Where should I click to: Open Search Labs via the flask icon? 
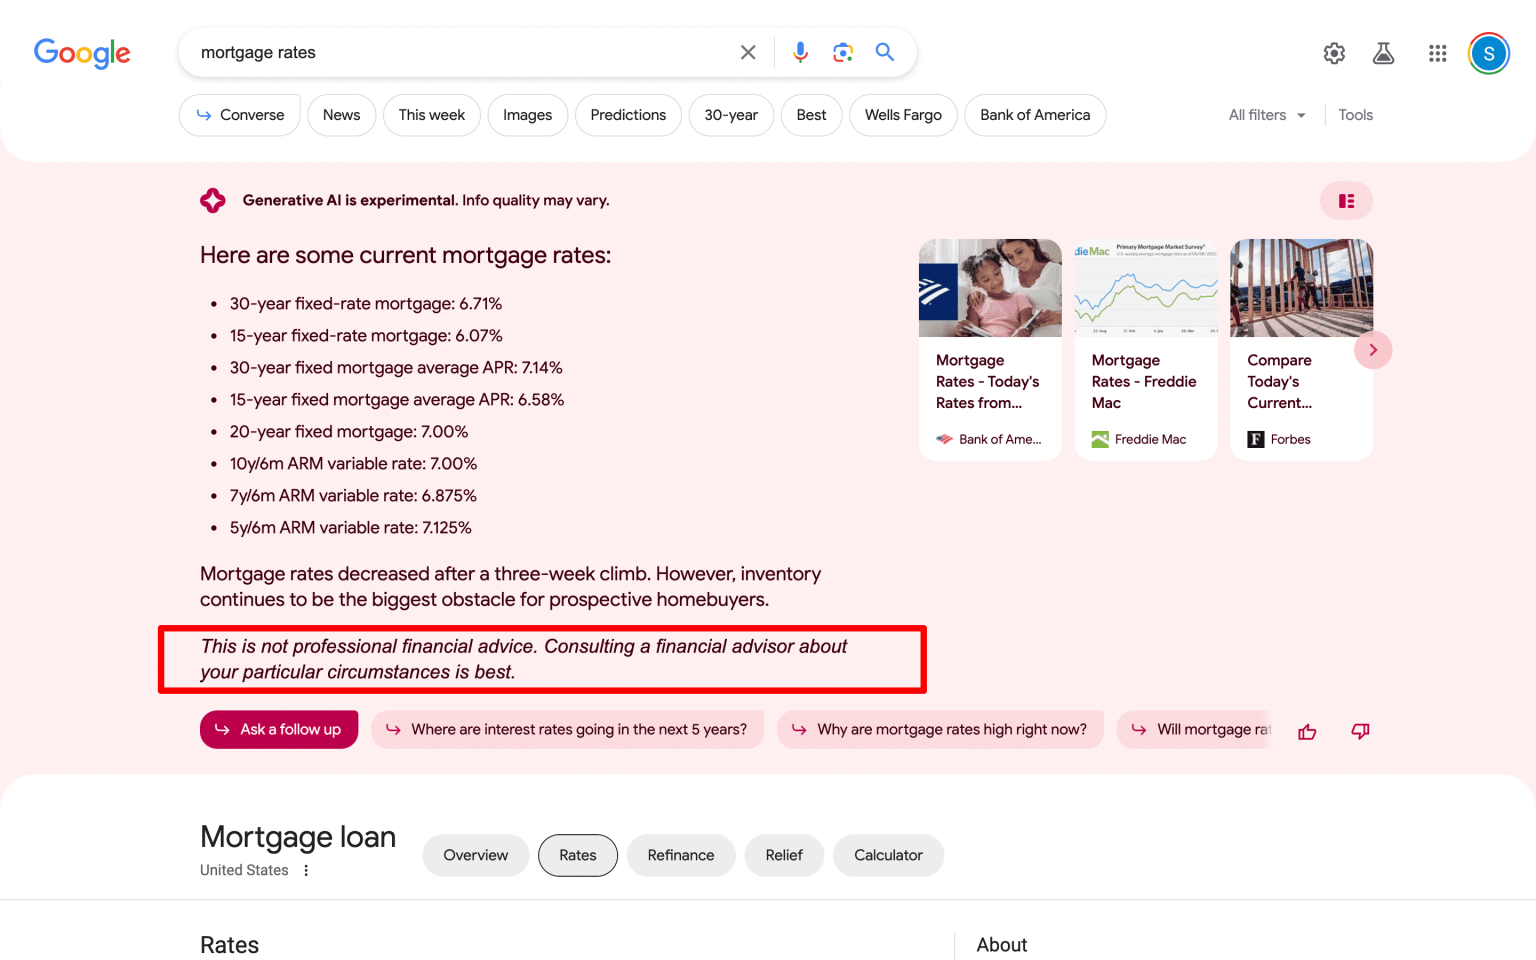[x=1384, y=54]
